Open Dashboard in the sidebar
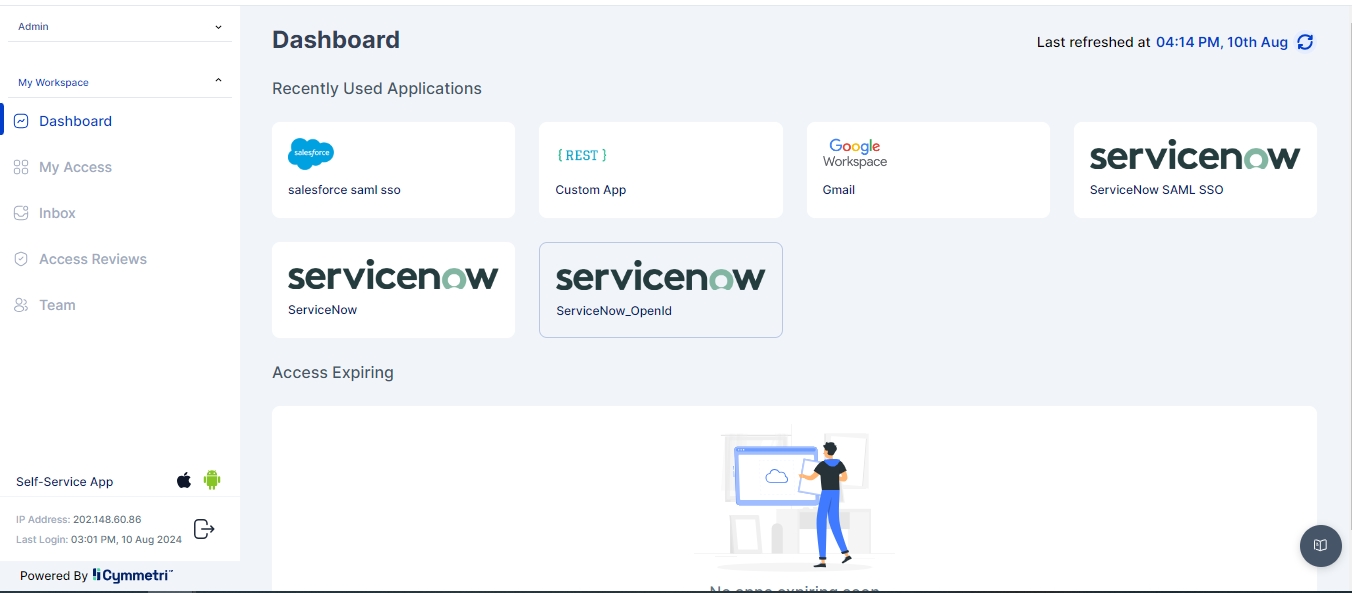Image resolution: width=1352 pixels, height=593 pixels. tap(75, 121)
